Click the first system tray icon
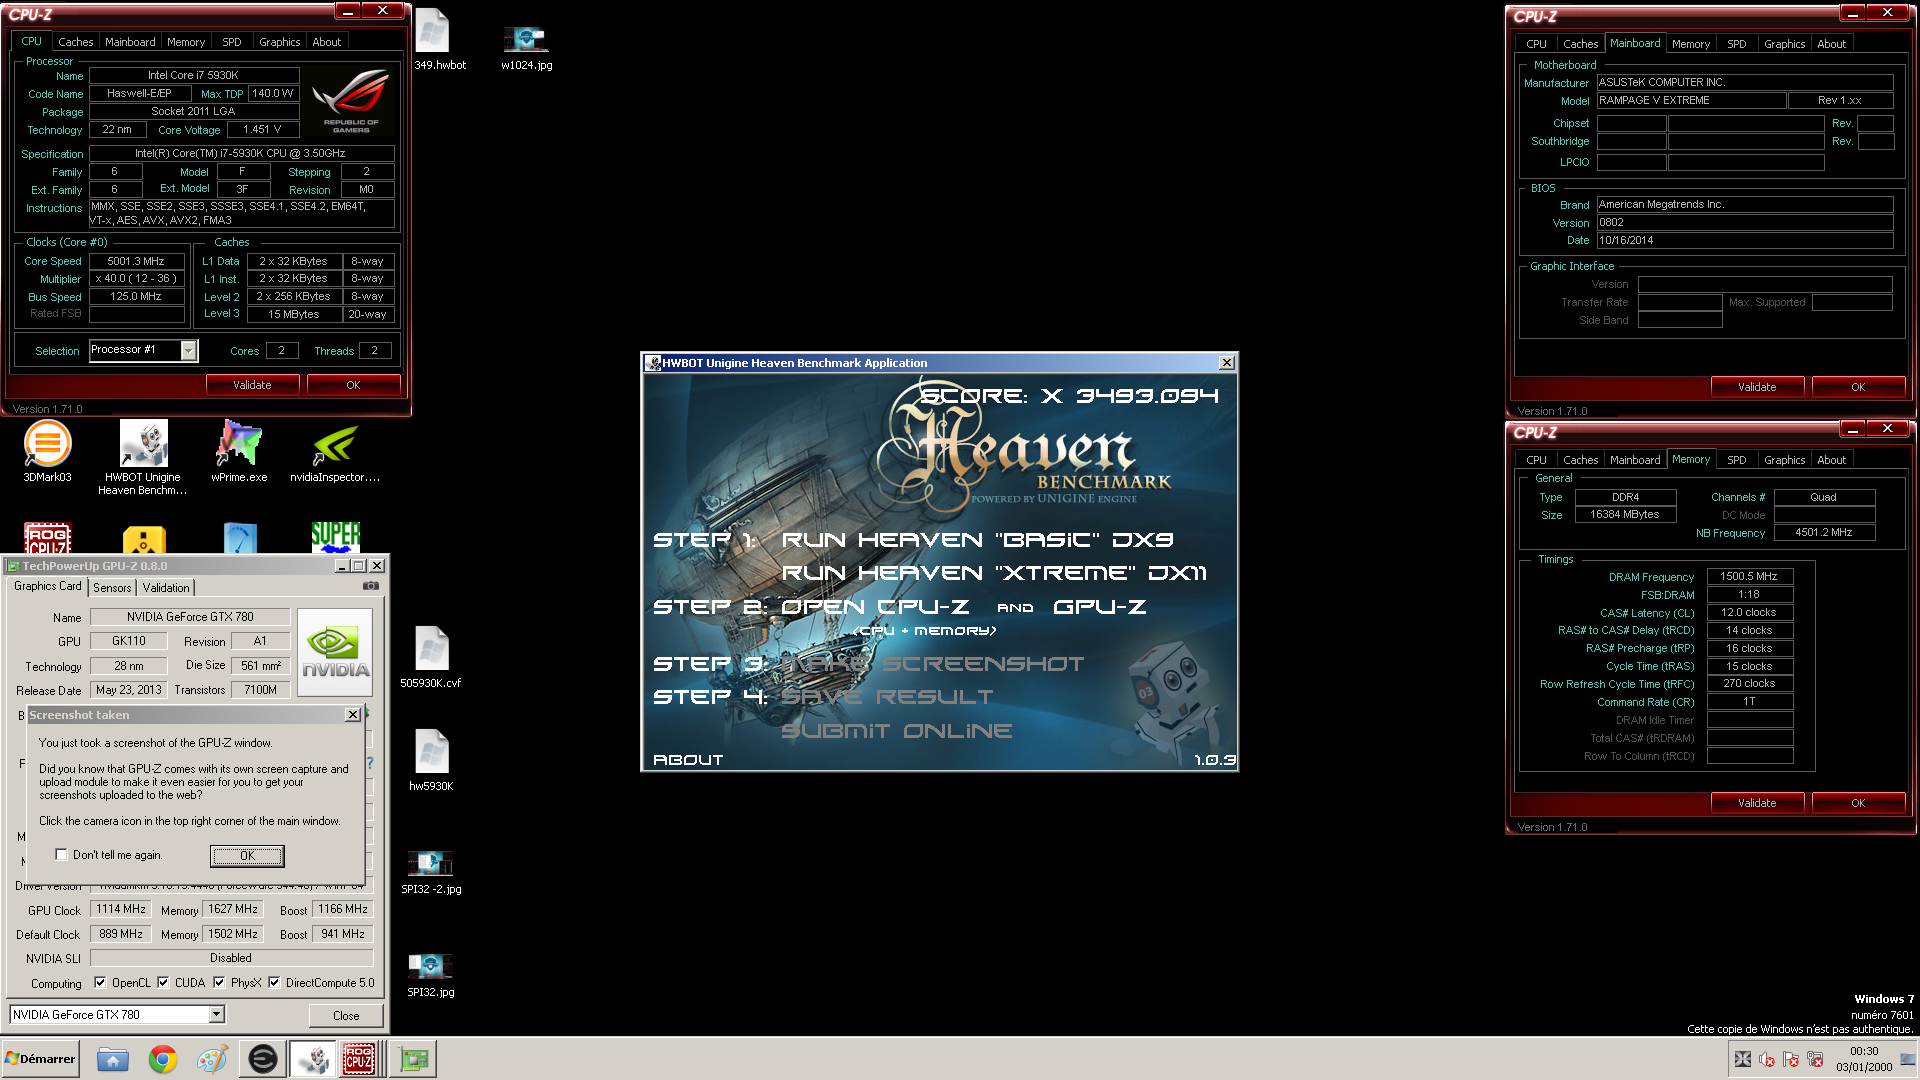The height and width of the screenshot is (1080, 1920). coord(1743,1059)
